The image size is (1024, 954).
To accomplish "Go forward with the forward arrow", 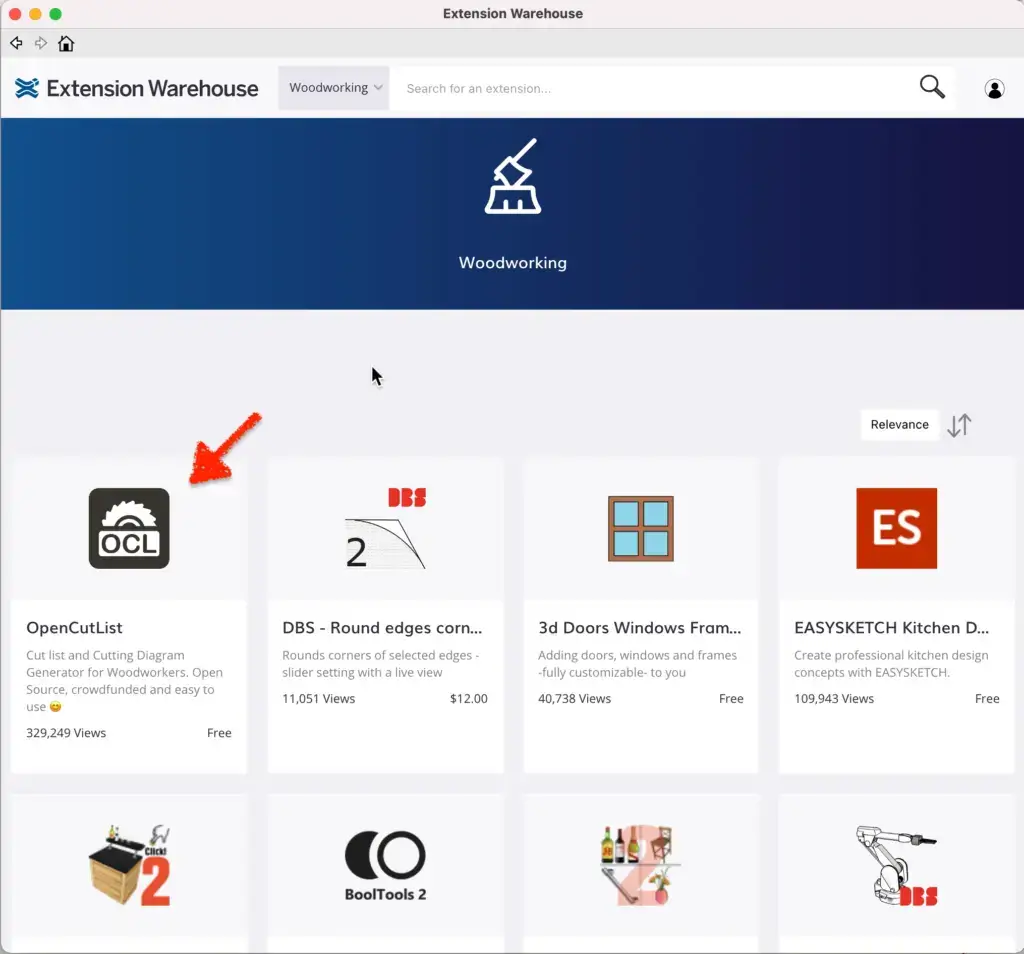I will (x=41, y=43).
